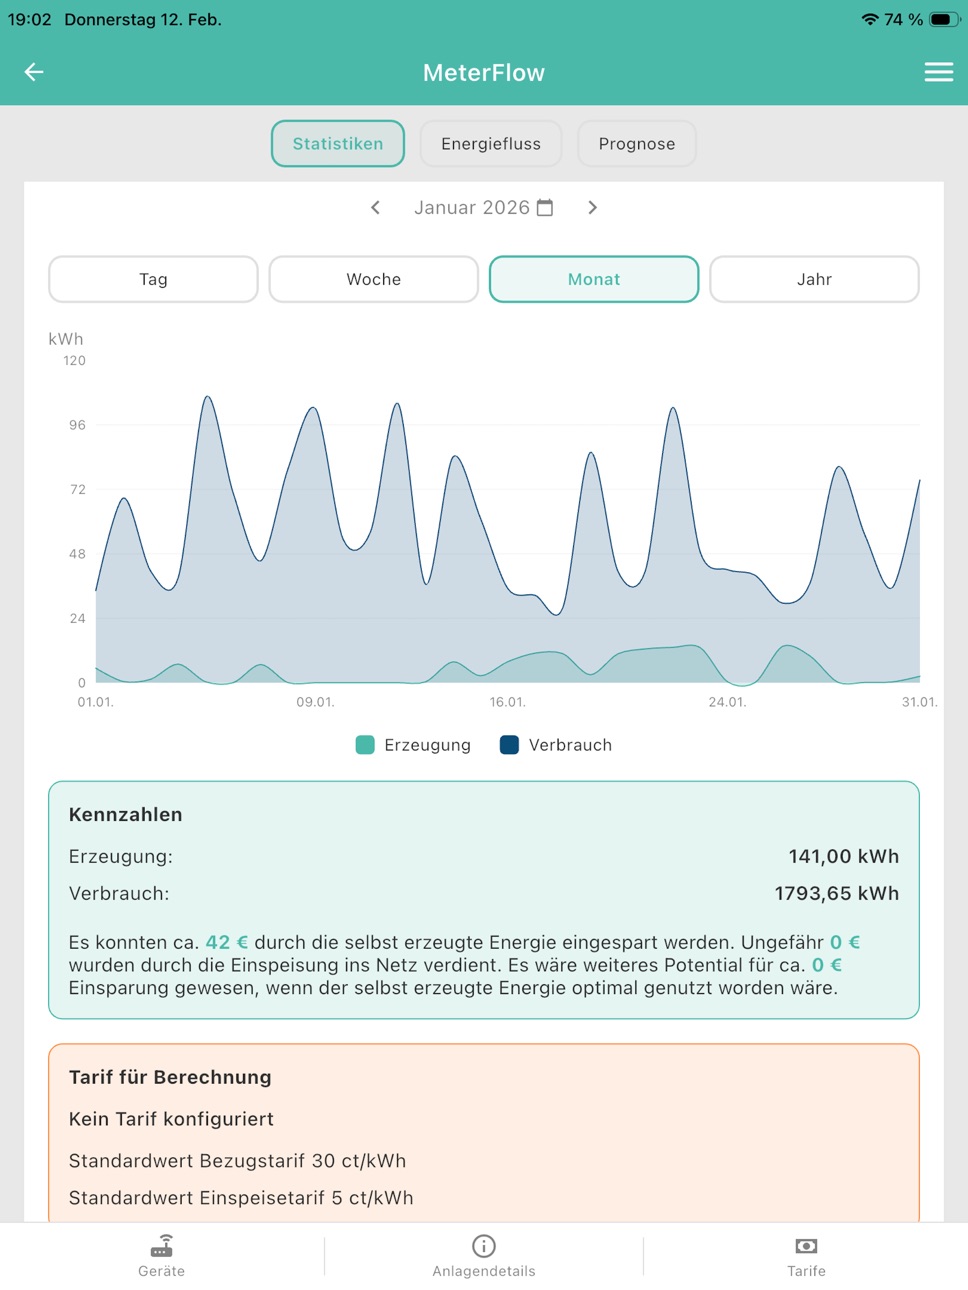Toggle the Verbrauch legend entry
The height and width of the screenshot is (1290, 968).
point(556,745)
